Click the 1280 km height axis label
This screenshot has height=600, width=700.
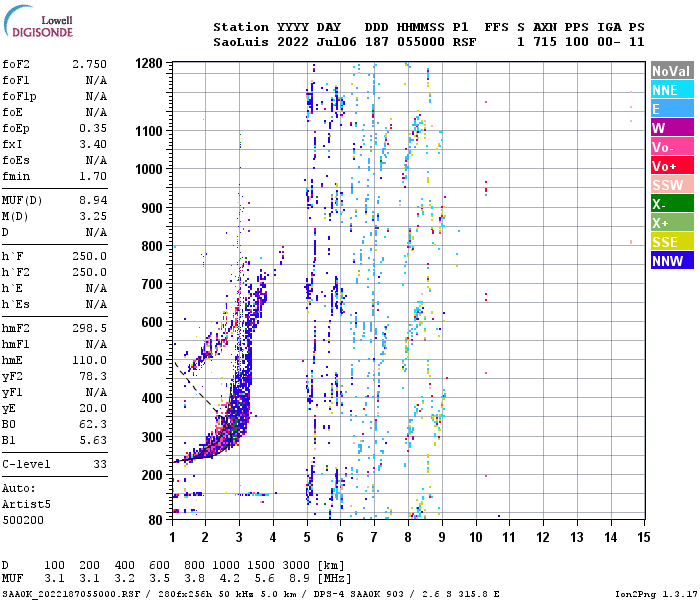(x=149, y=63)
